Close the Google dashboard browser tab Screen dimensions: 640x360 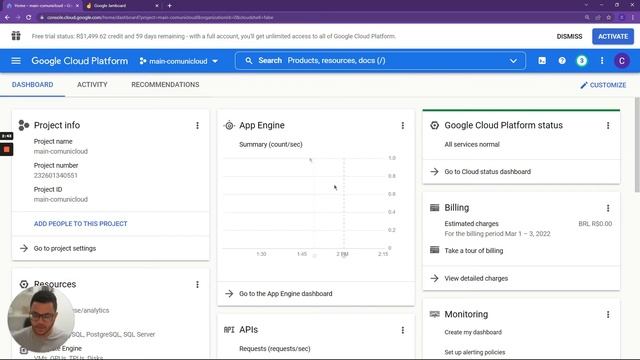157,6
